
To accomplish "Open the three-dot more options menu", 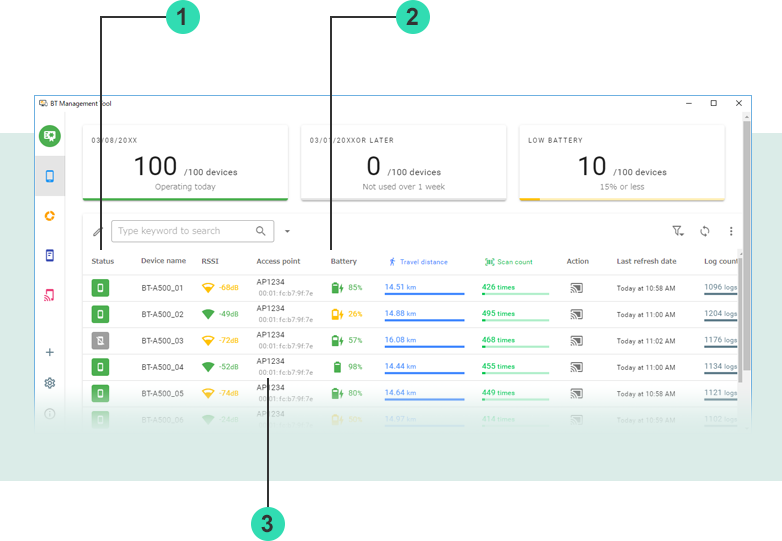I will click(x=731, y=231).
